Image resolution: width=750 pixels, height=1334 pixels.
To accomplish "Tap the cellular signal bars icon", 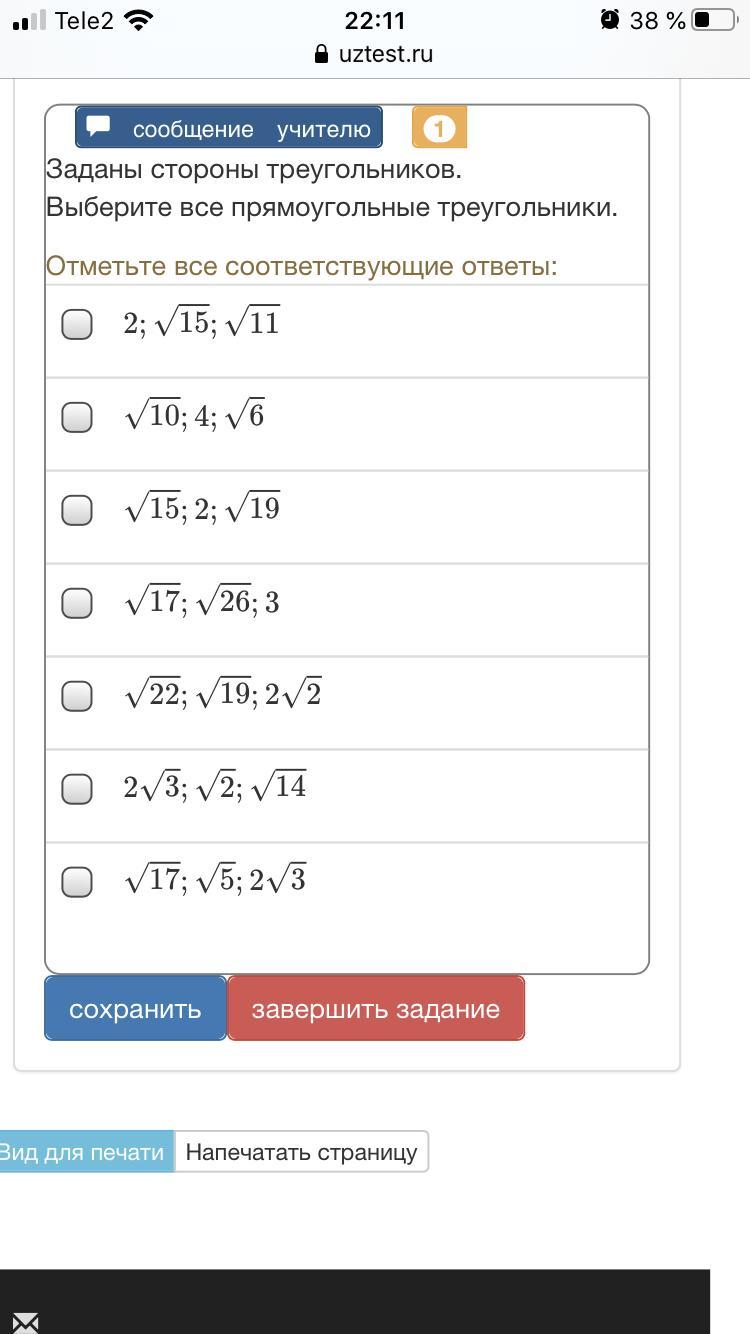I will pyautogui.click(x=30, y=20).
